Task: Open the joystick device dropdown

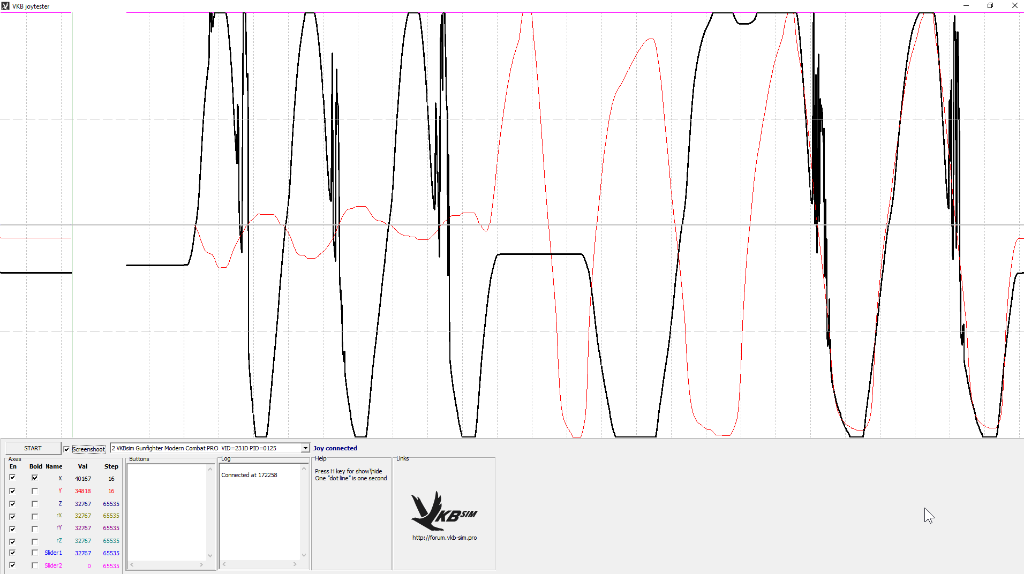Action: point(305,449)
